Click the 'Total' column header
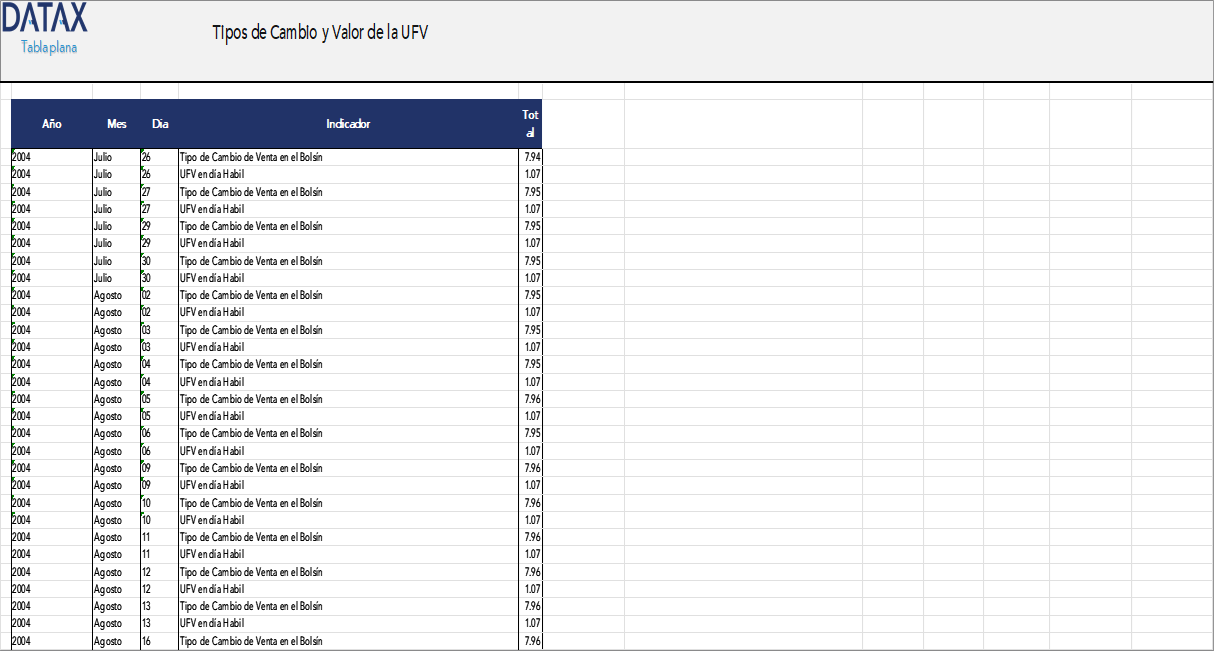Viewport: 1214px width, 651px height. point(530,124)
